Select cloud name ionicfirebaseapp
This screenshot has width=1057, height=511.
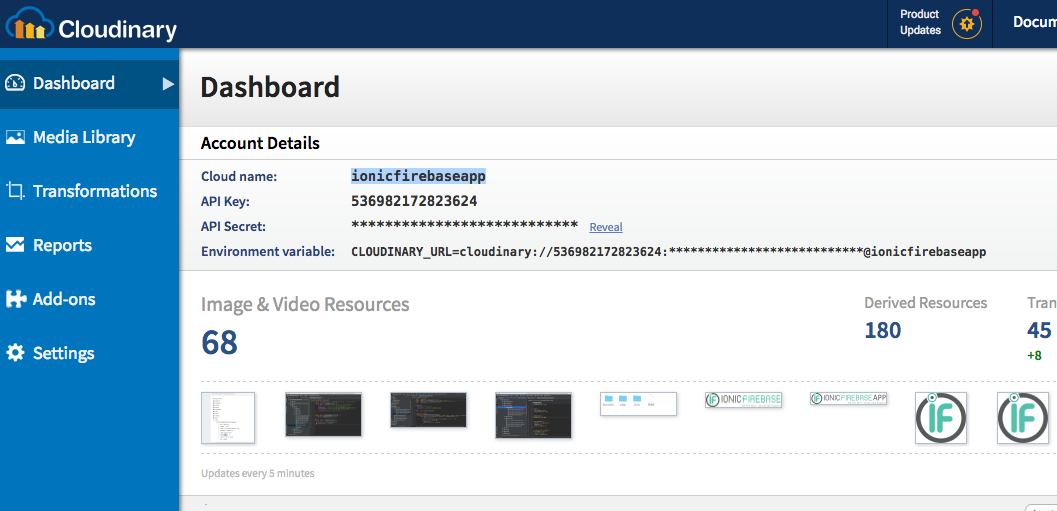click(x=419, y=176)
